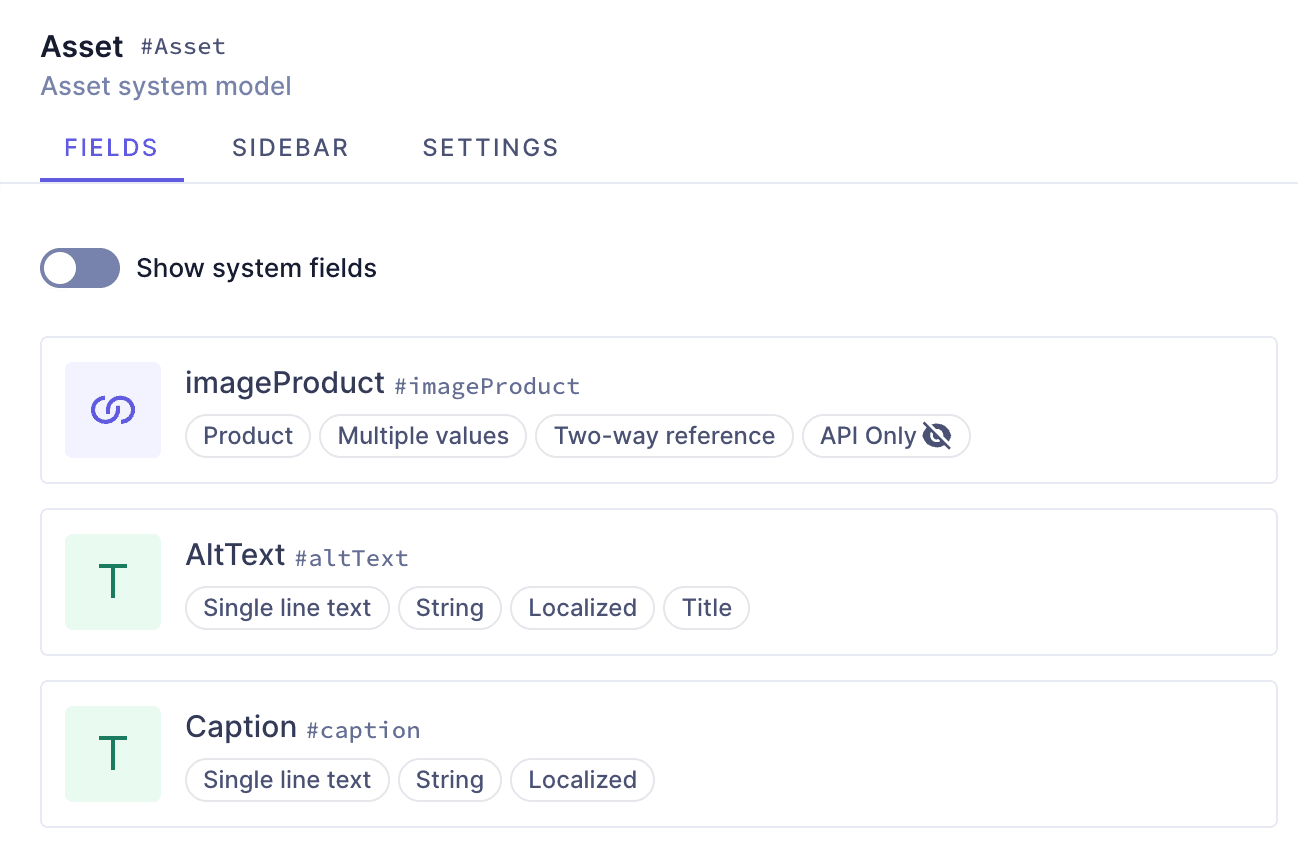Click the Localized tag on Caption

[x=582, y=780]
